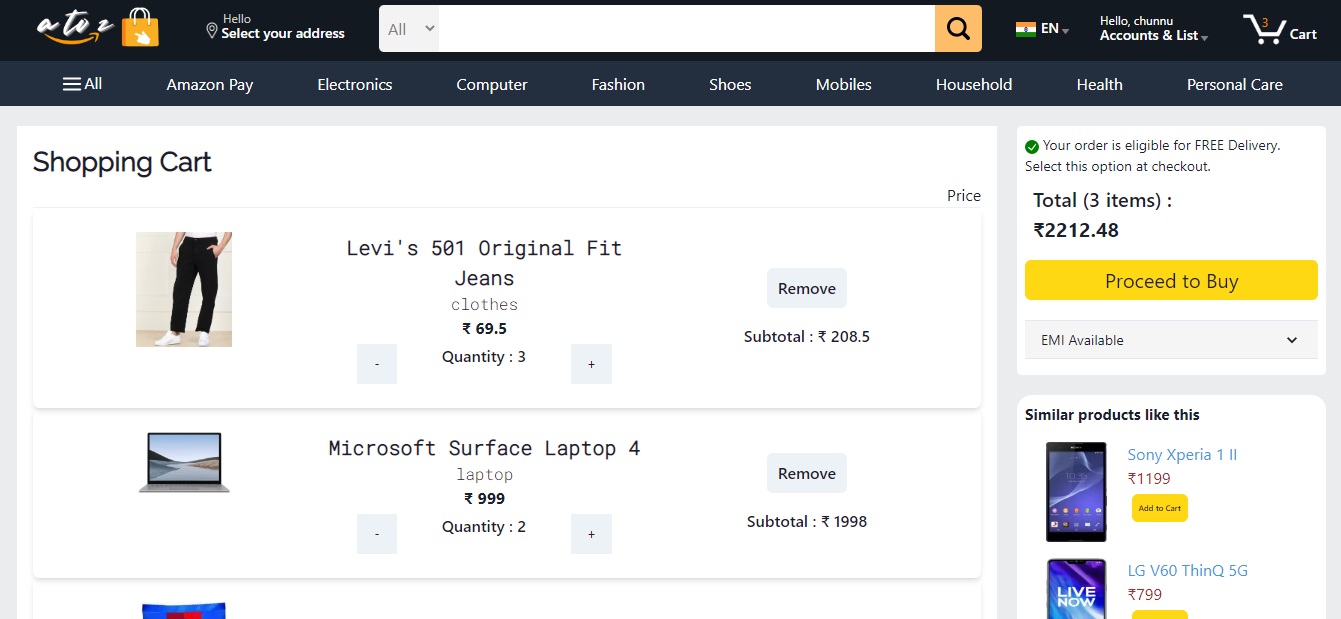Open Select your address link
The width and height of the screenshot is (1341, 619).
(283, 34)
